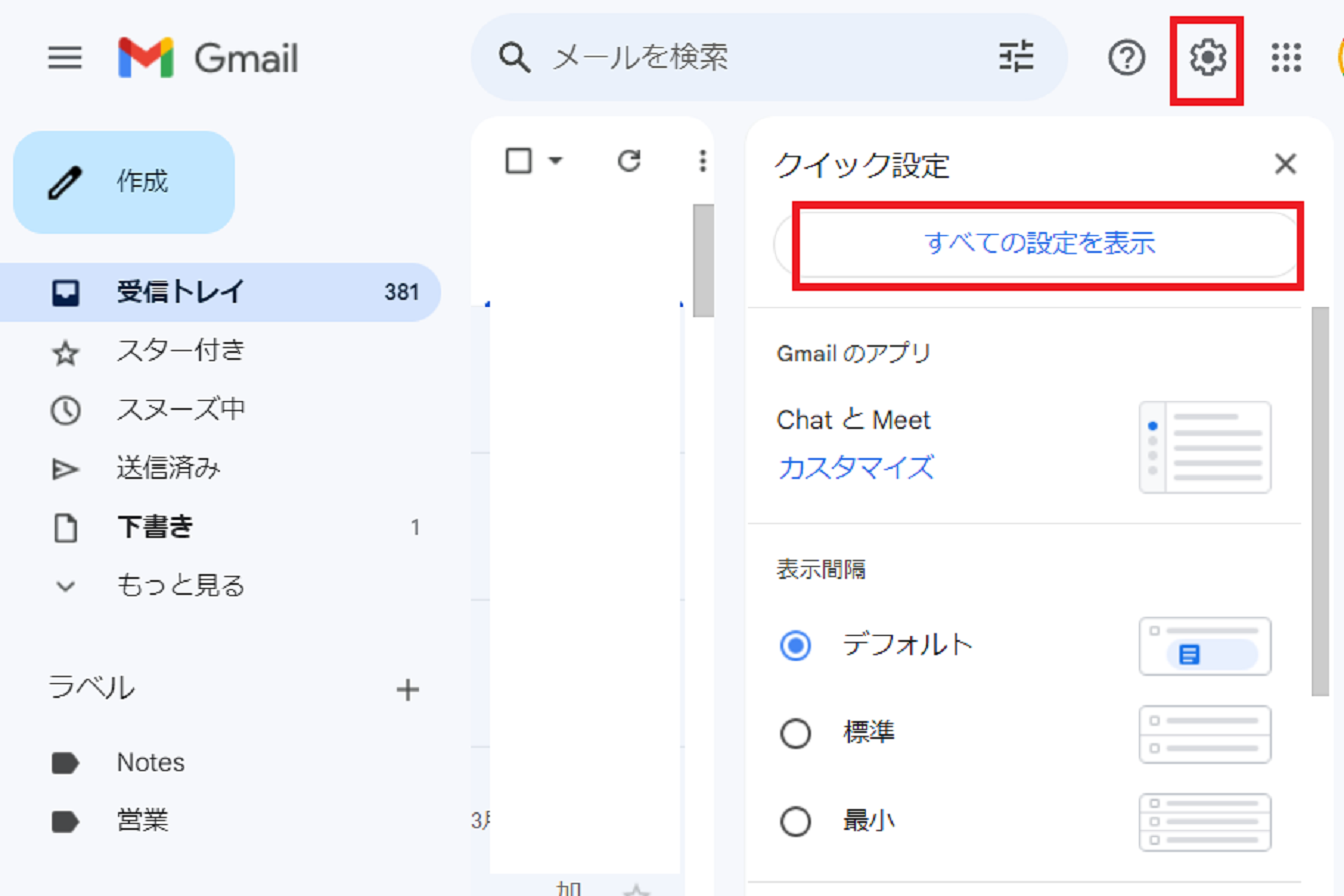Open the Help question mark icon
Image resolution: width=1344 pixels, height=896 pixels.
click(x=1127, y=59)
